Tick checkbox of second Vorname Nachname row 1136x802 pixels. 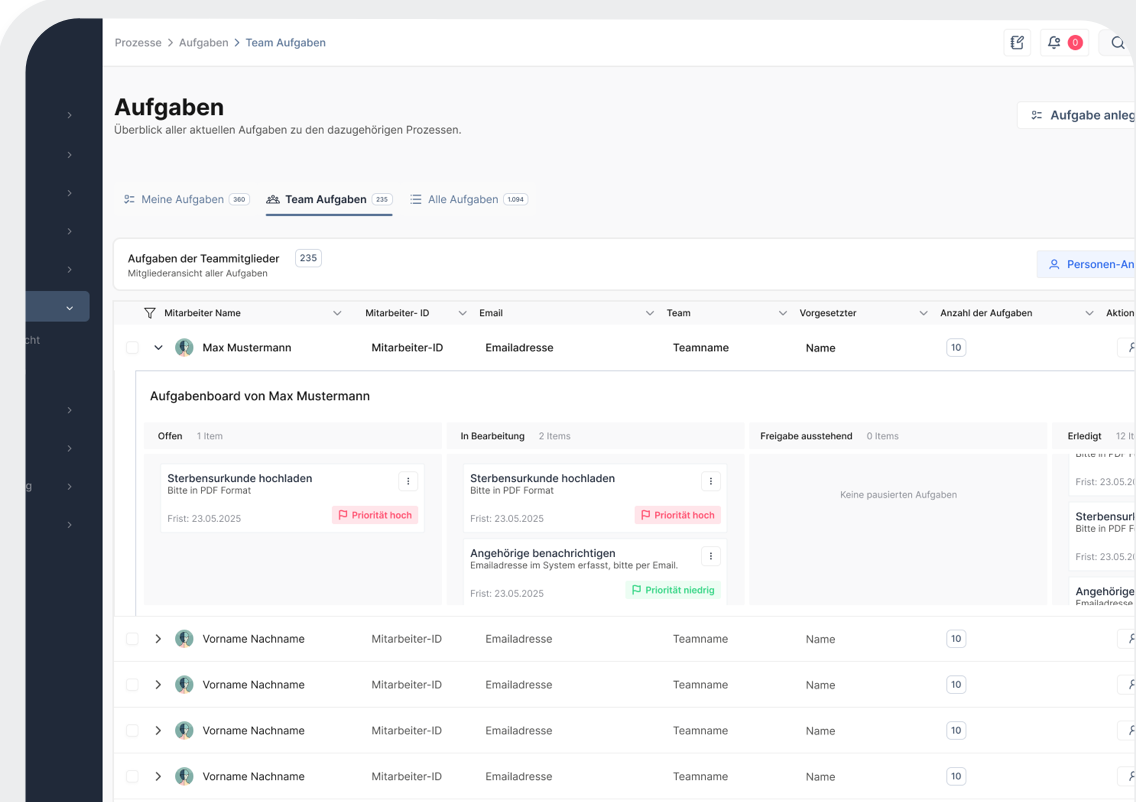[132, 685]
